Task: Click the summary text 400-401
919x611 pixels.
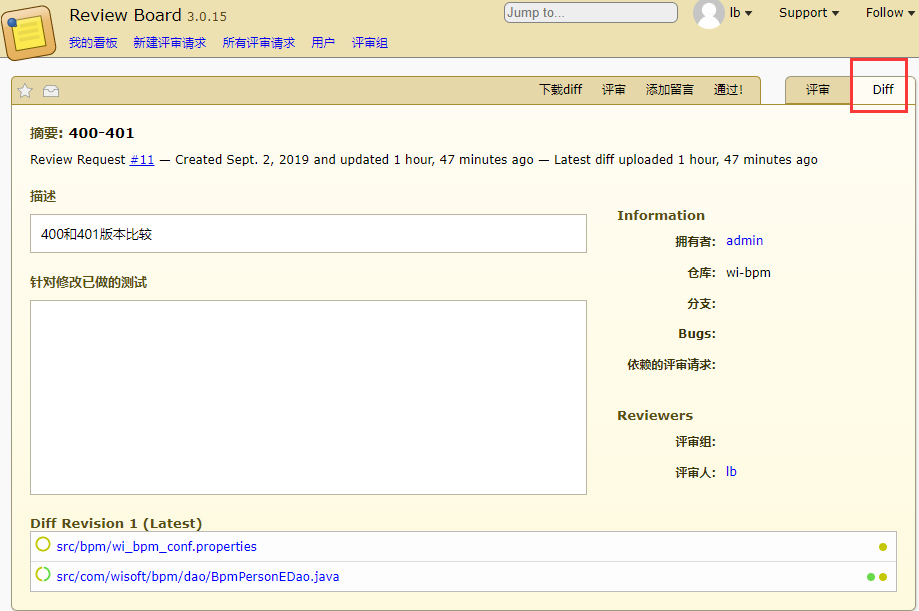Action: coord(101,133)
